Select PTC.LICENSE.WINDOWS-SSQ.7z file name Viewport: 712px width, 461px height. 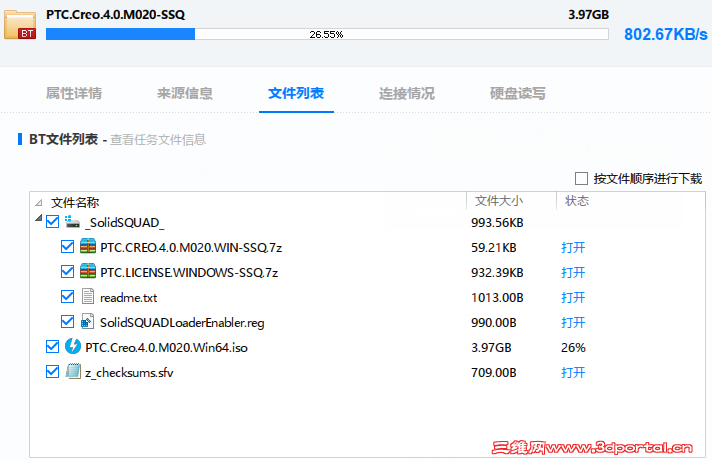tap(189, 273)
